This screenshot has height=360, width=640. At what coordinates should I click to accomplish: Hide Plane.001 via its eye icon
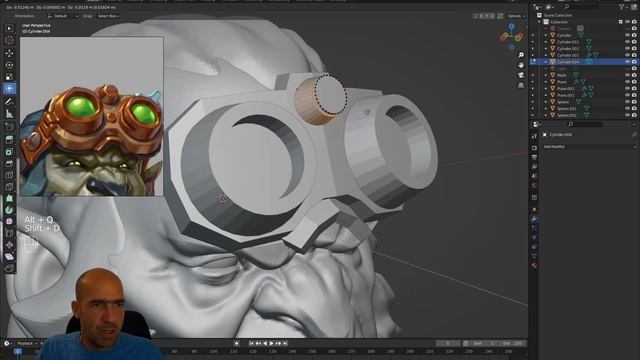pyautogui.click(x=627, y=89)
